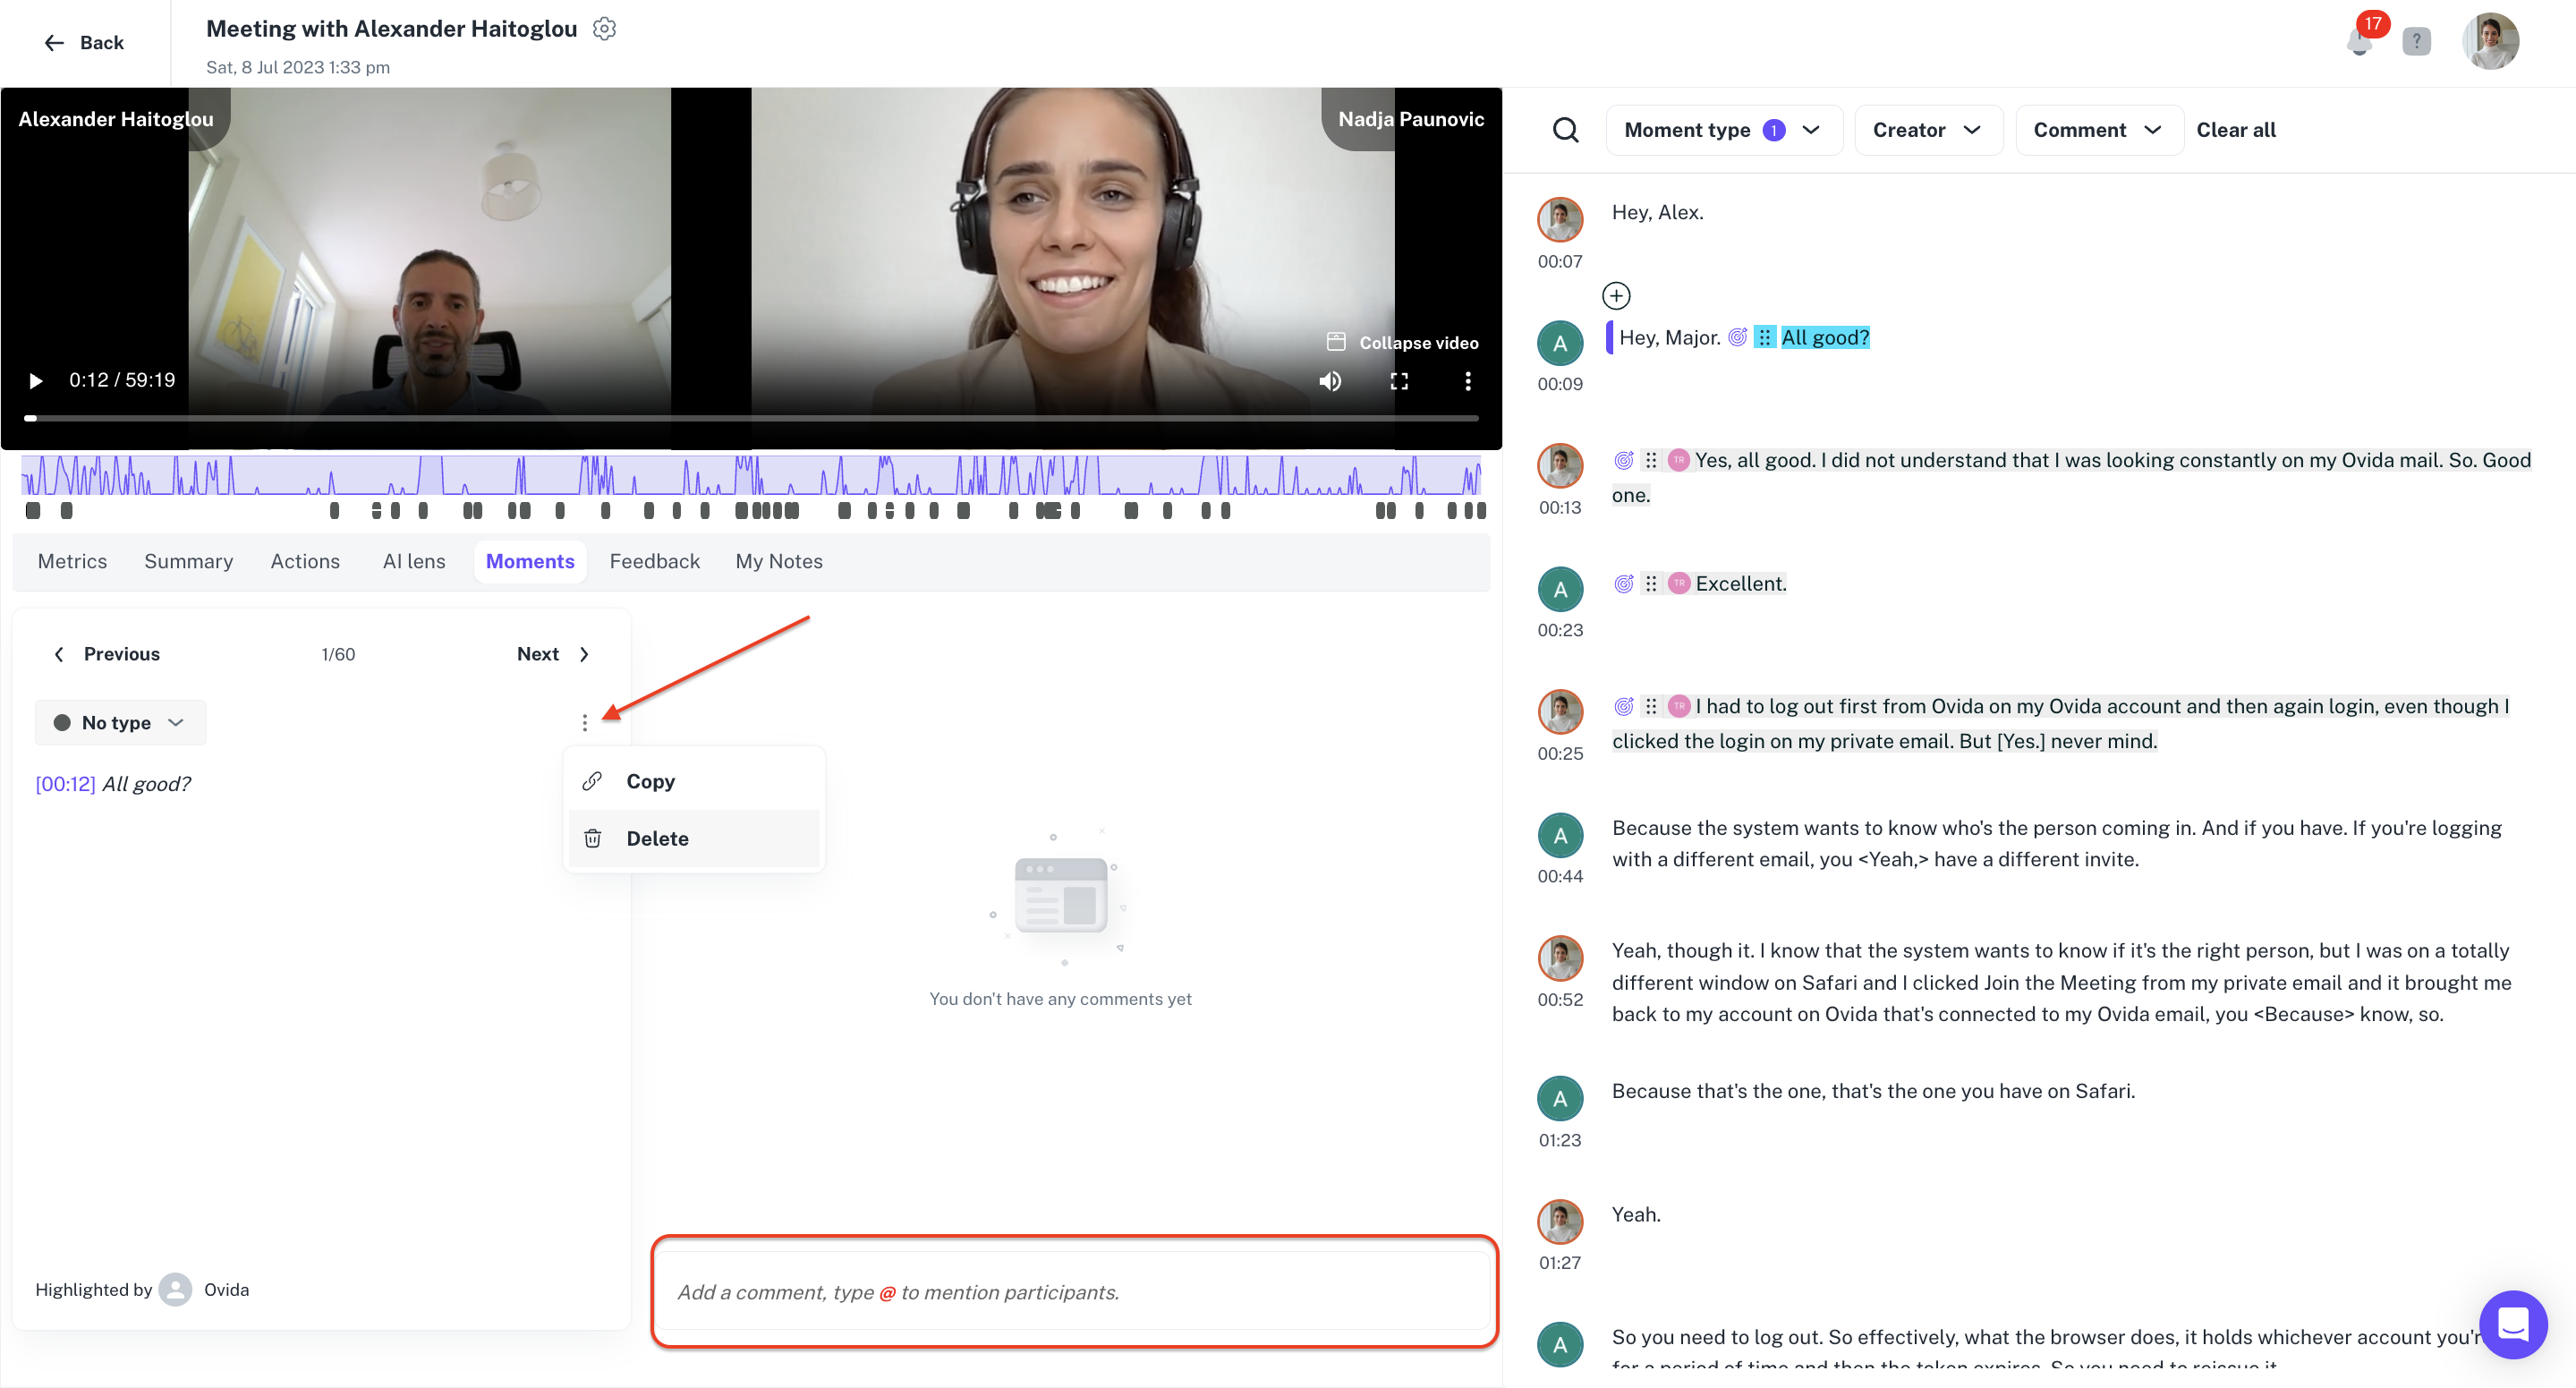Screen dimensions: 2576x1388
Task: Click the speaker waveform timeline
Action: coord(752,475)
